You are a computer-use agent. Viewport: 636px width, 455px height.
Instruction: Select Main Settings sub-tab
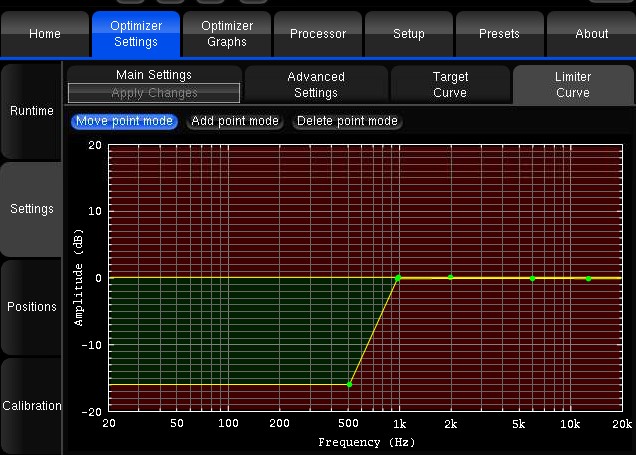[154, 75]
